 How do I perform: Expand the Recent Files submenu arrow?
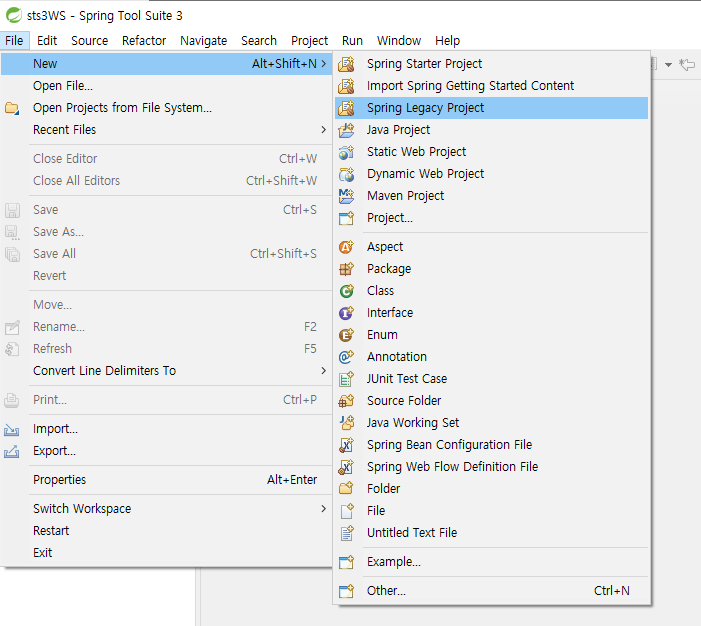click(324, 130)
